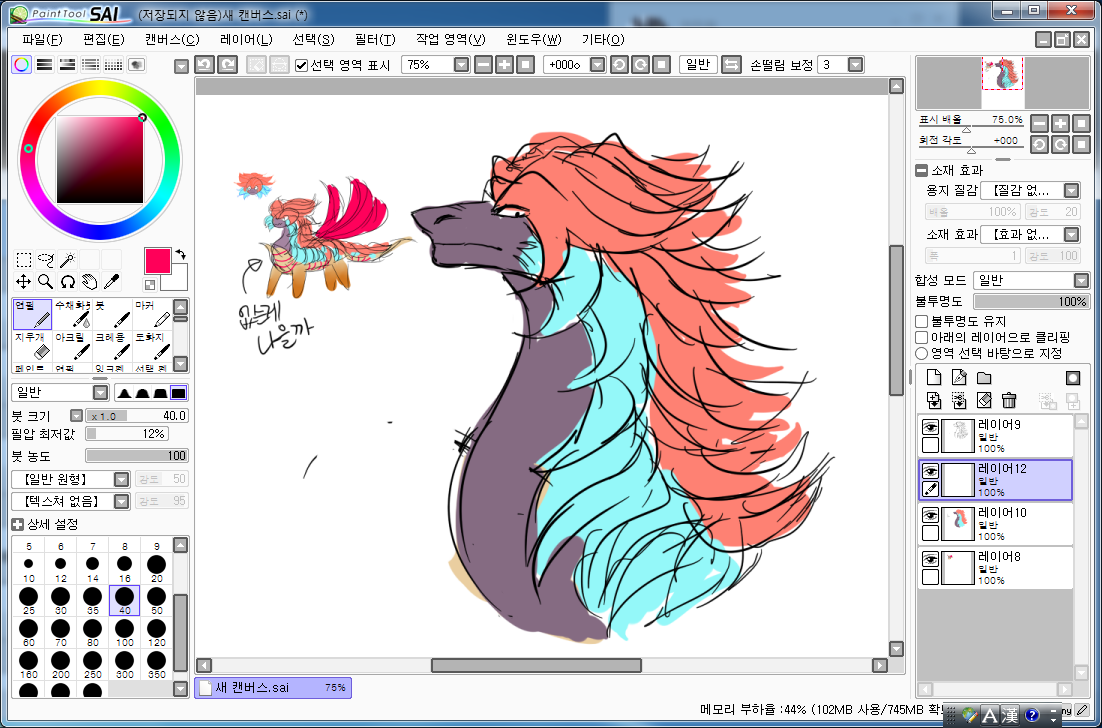Viewport: 1102px width, 728px height.
Task: Select the magic wand tool
Action: (67, 260)
